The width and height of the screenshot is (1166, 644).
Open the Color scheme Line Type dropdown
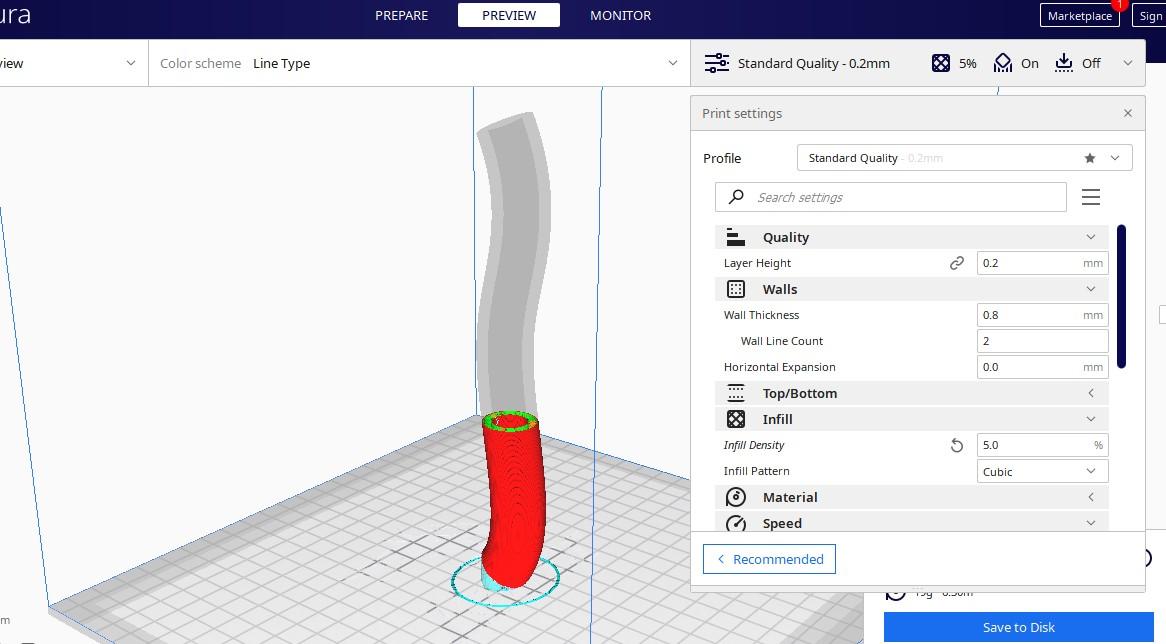419,63
